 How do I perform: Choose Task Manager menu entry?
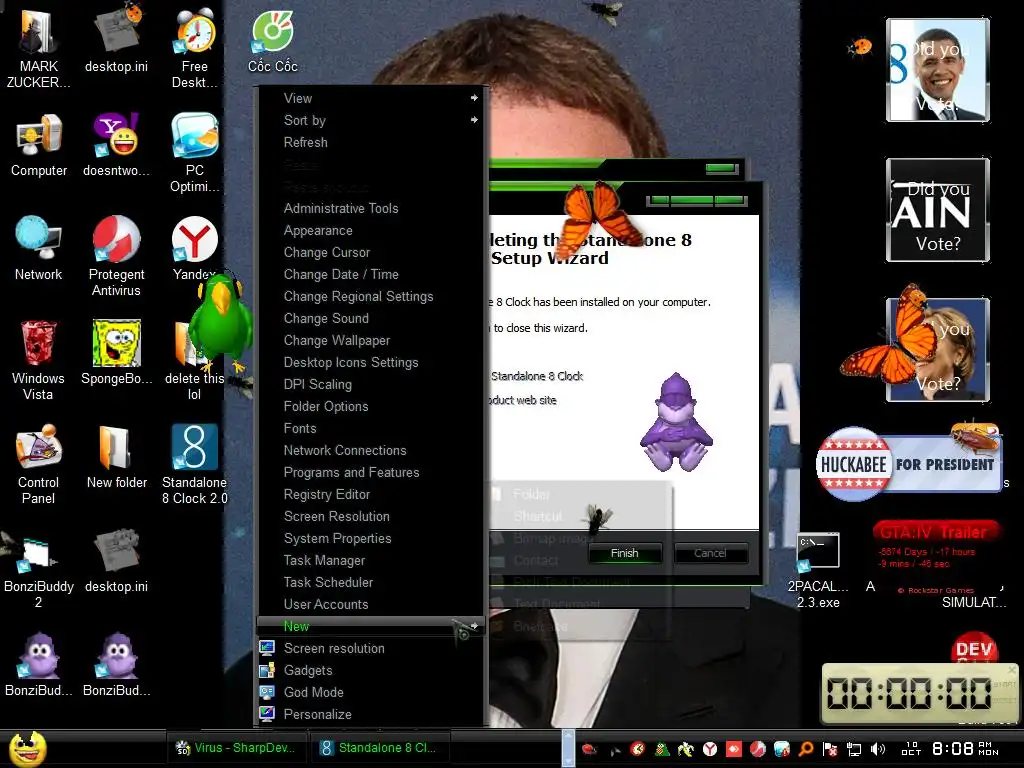point(371,560)
